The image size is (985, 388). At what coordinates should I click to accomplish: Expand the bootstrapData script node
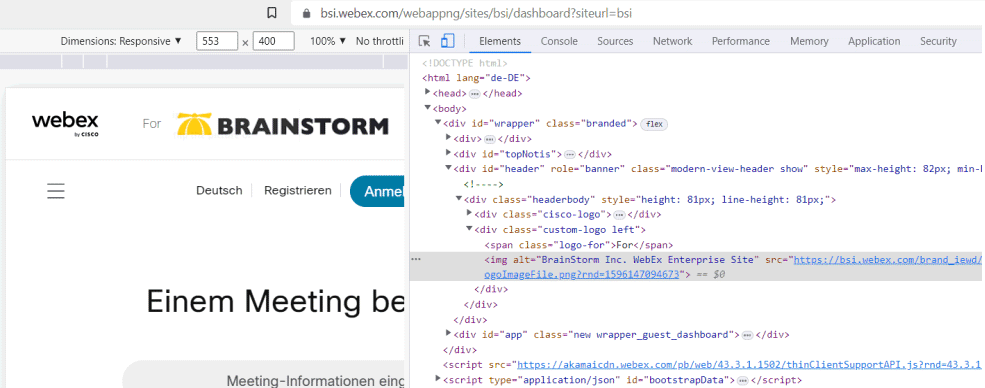click(x=438, y=379)
